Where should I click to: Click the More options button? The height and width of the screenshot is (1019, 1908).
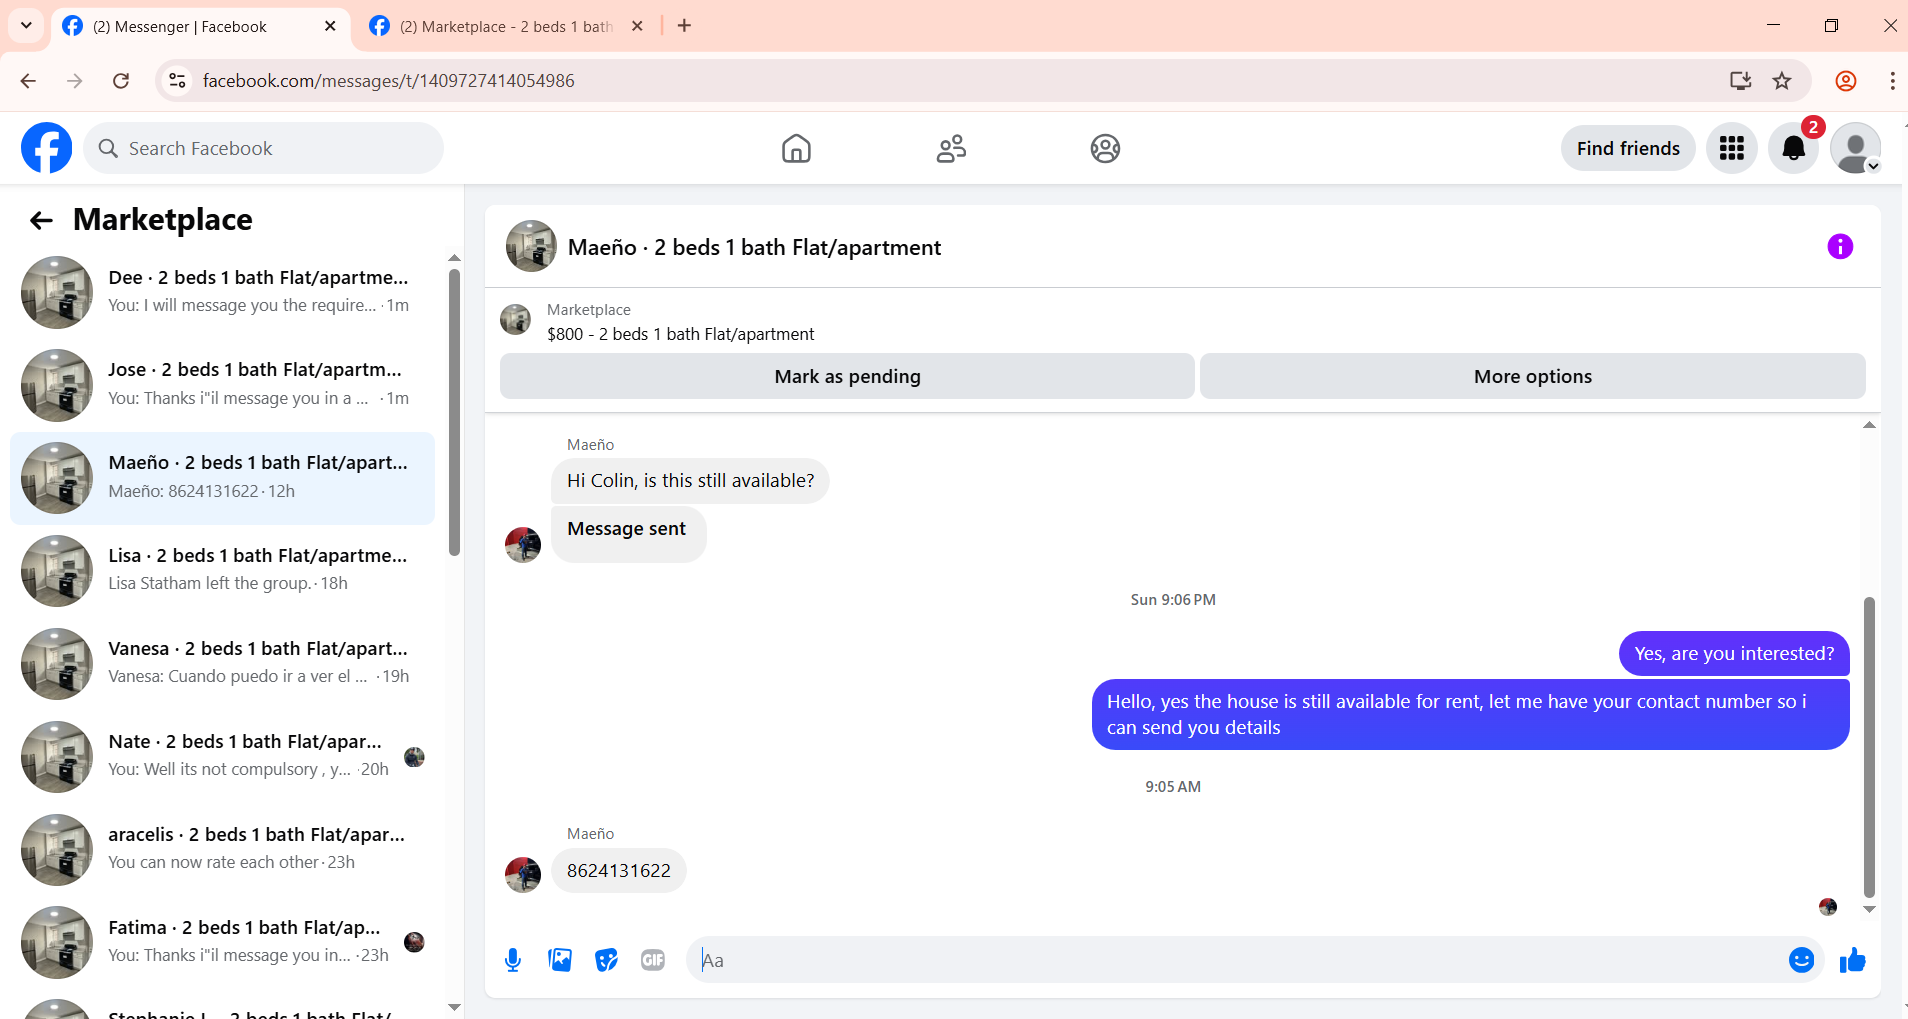pos(1532,377)
